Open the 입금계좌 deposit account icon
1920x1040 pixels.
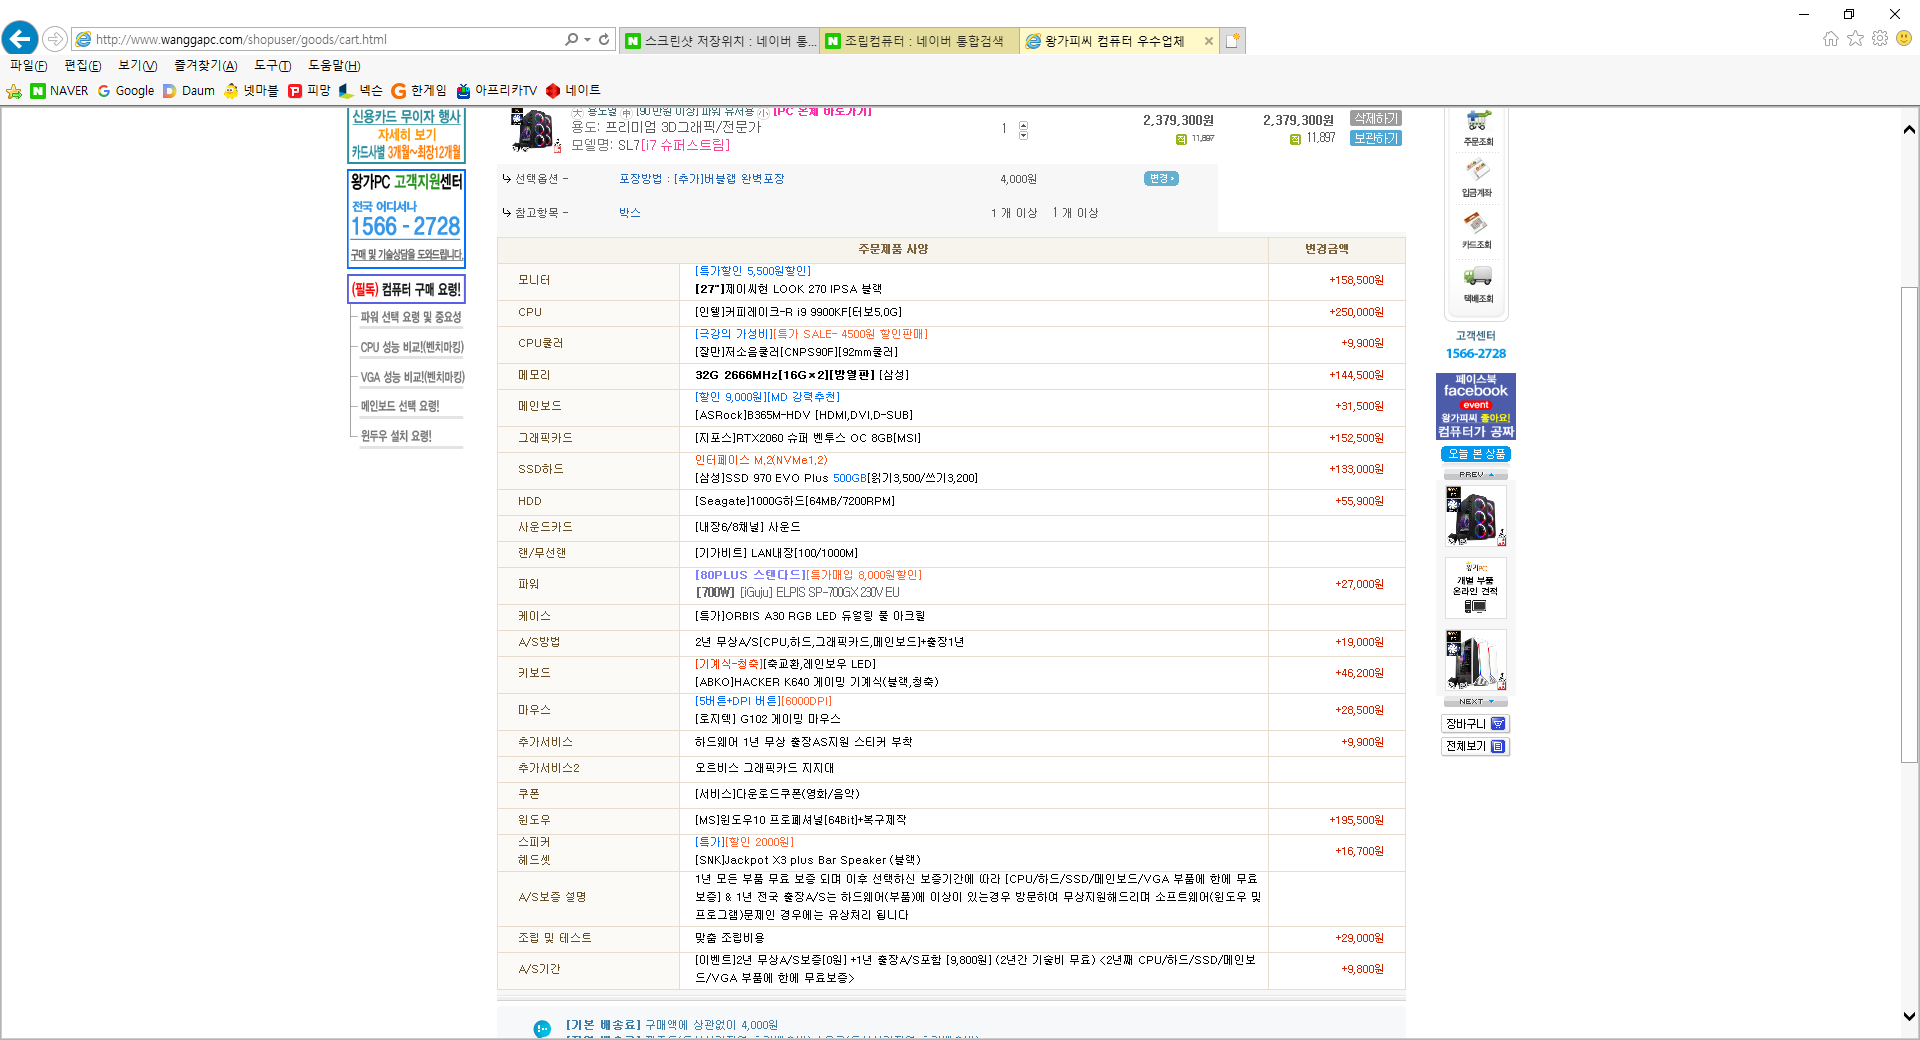tap(1477, 174)
